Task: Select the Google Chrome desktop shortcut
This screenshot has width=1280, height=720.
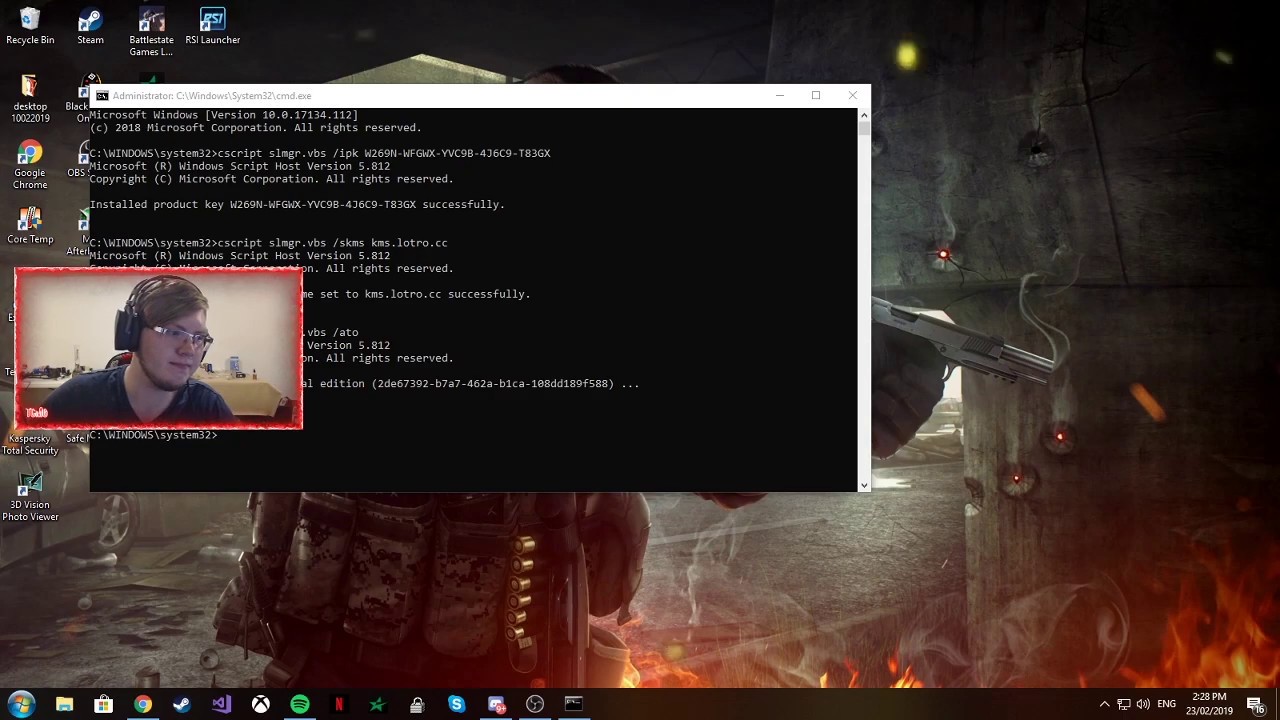Action: point(30,165)
